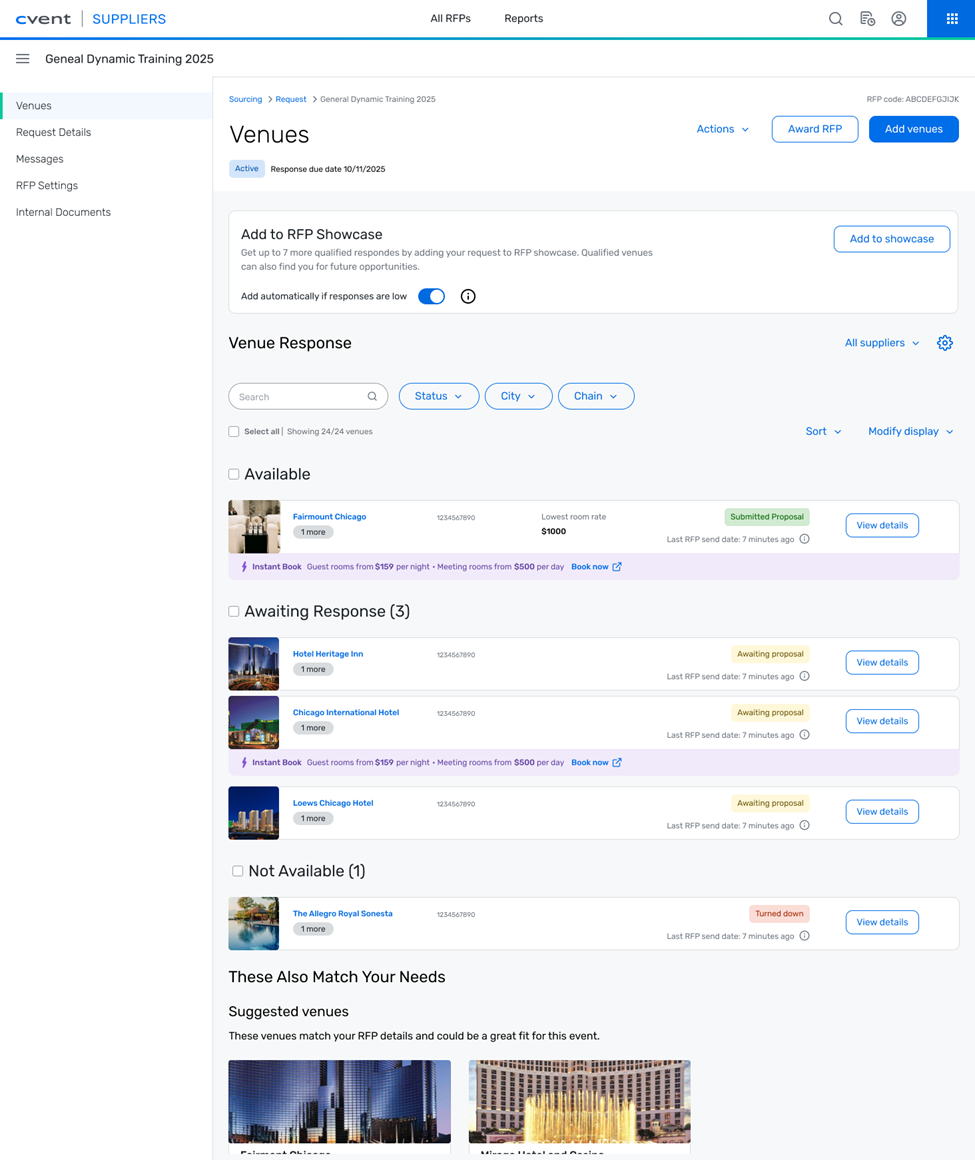Image resolution: width=975 pixels, height=1160 pixels.
Task: Click the magnifier icon in venue search box
Action: (x=372, y=397)
